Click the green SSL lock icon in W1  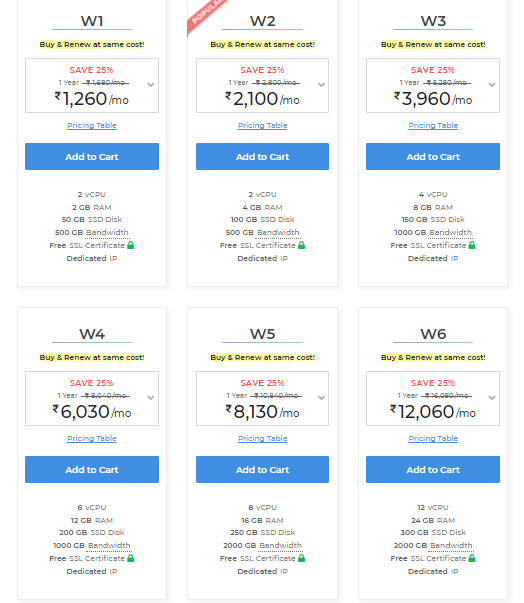(131, 245)
